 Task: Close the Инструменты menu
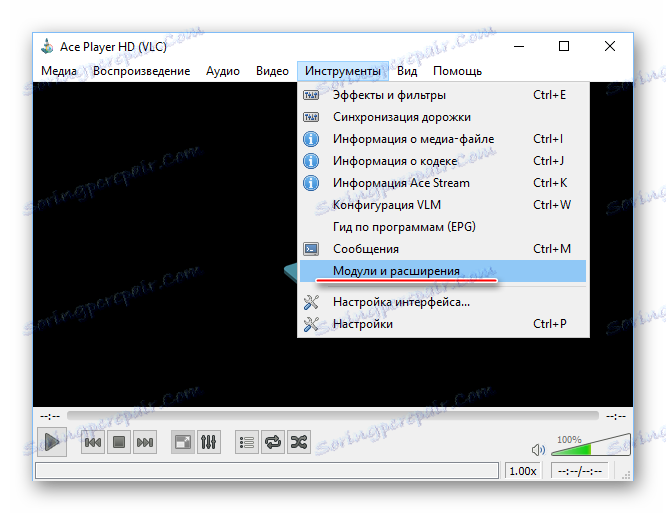343,71
